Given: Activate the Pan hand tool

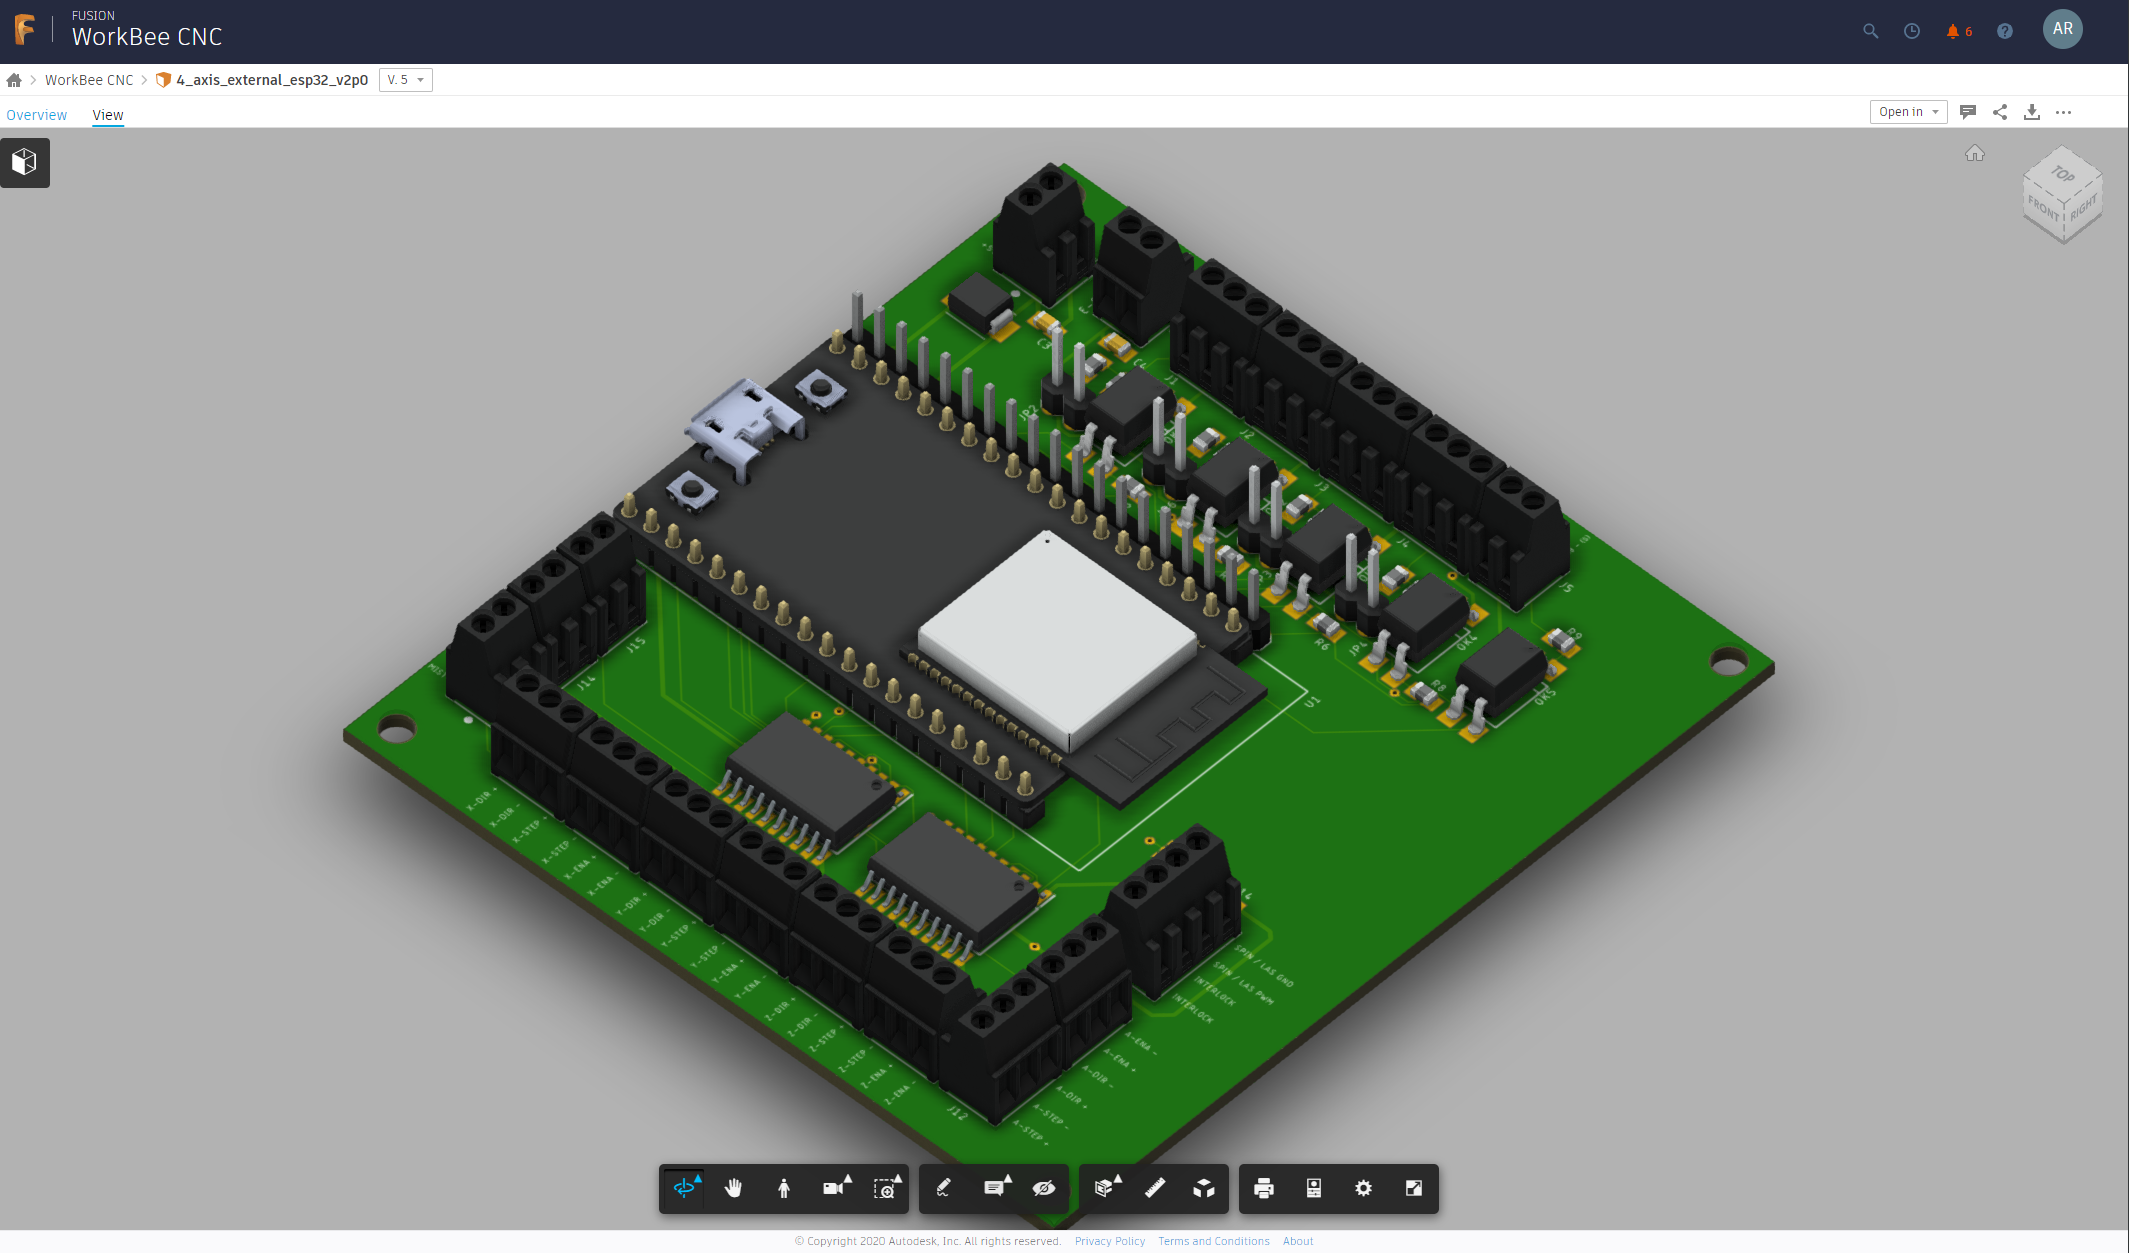Looking at the screenshot, I should click(733, 1188).
